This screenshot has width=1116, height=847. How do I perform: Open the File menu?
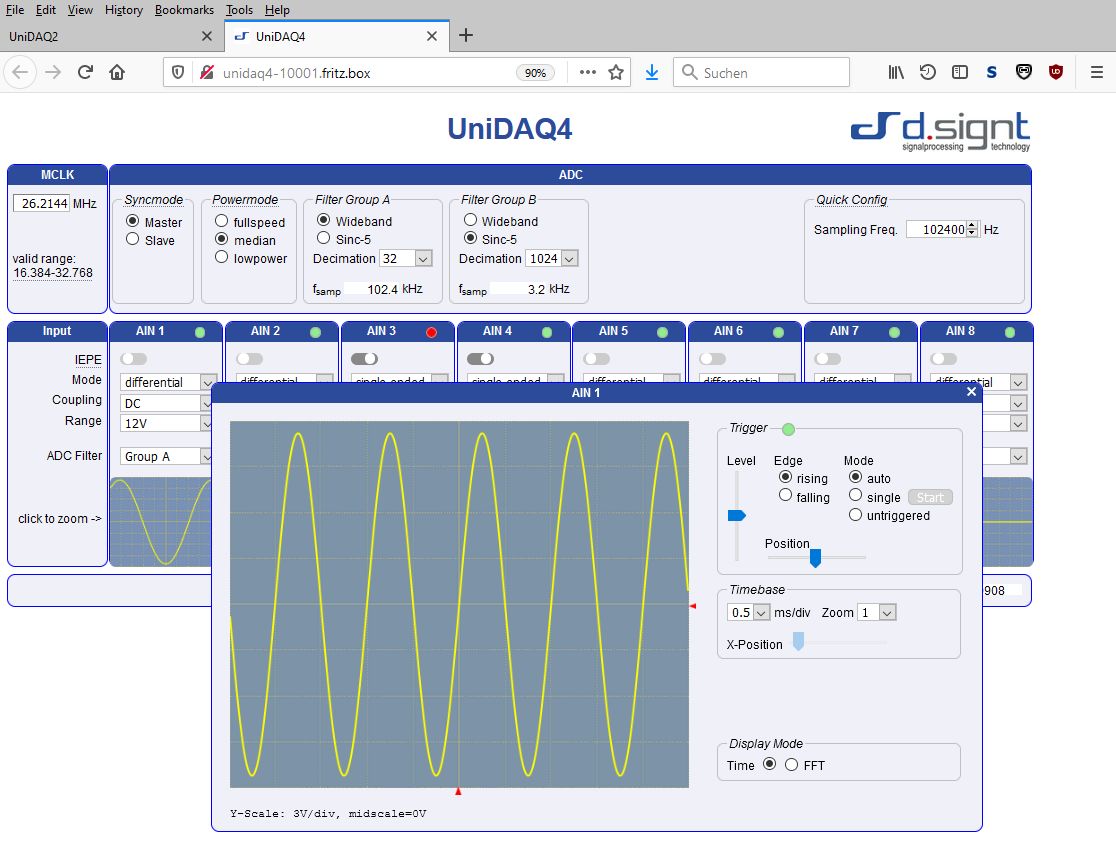(x=15, y=10)
